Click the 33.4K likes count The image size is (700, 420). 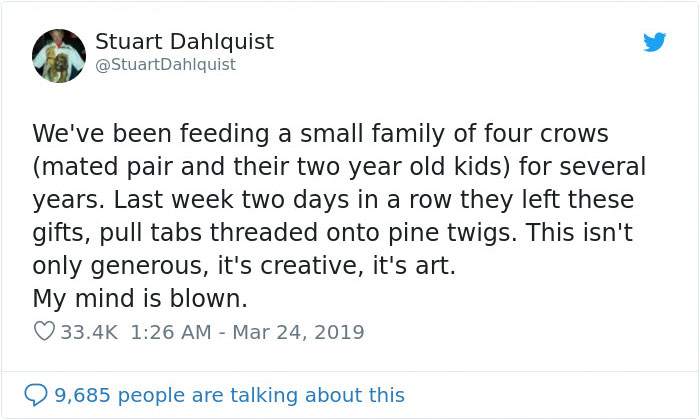[89, 332]
